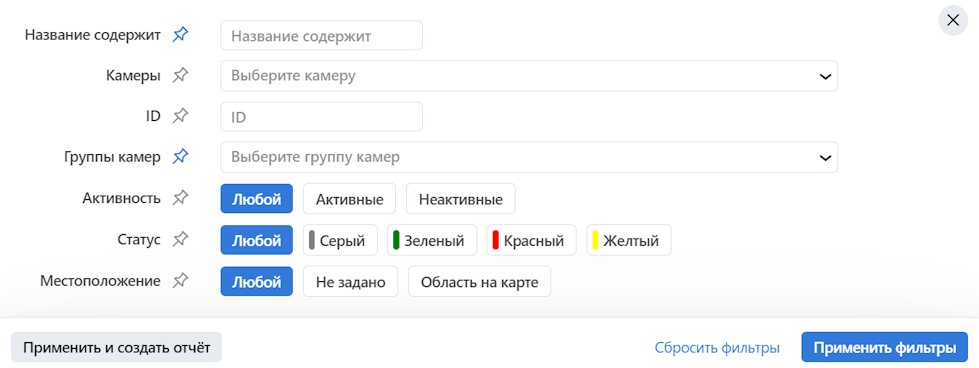Open the 'Выберите камеру' dropdown
The image size is (979, 368).
coord(529,76)
